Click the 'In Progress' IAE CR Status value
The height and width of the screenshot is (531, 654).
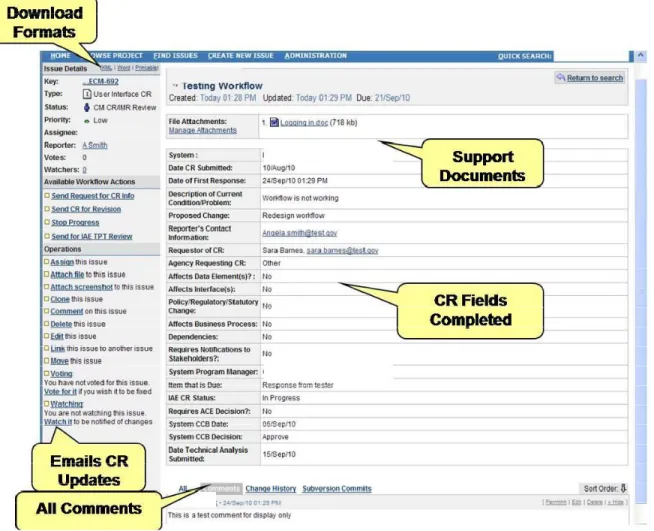point(281,398)
